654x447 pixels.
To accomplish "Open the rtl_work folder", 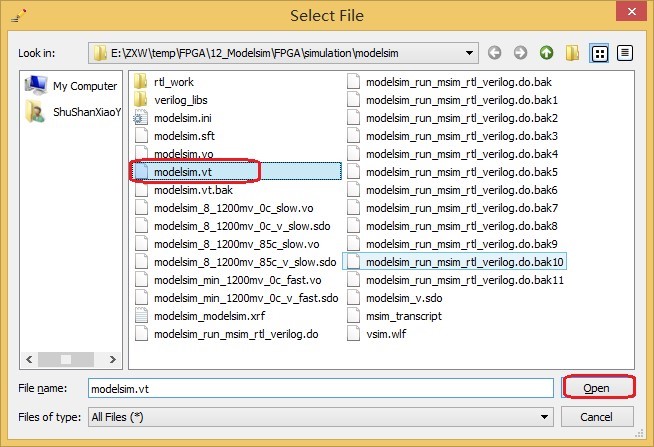I will click(174, 81).
